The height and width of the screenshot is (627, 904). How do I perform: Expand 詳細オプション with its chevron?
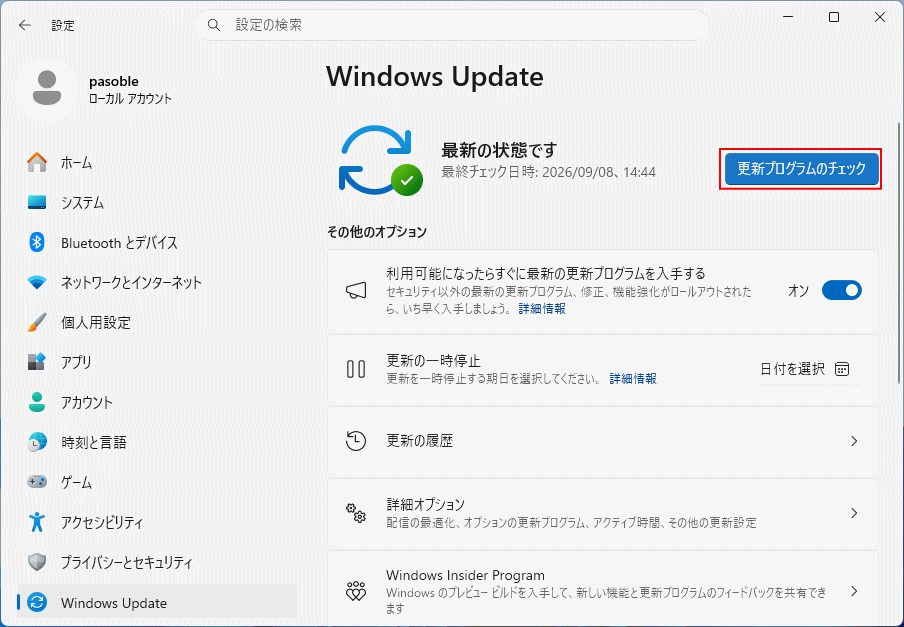click(854, 513)
